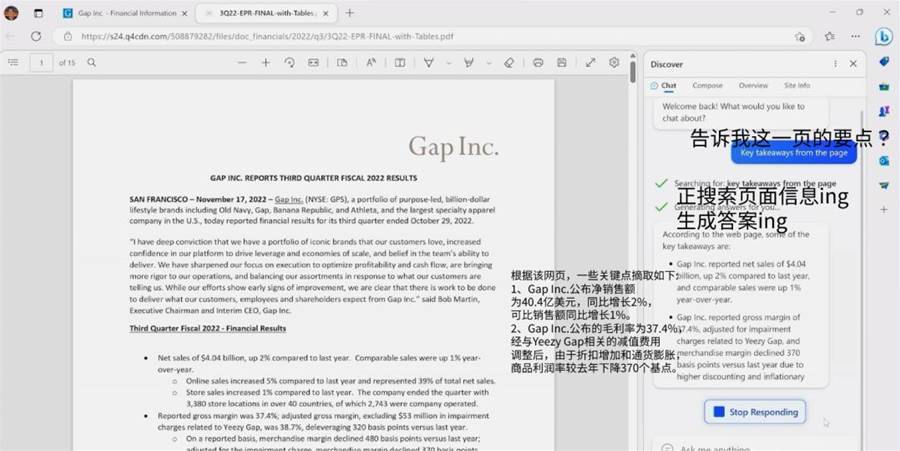This screenshot has height=451, width=900.
Task: Open PDF viewer settings gear
Action: [x=614, y=63]
